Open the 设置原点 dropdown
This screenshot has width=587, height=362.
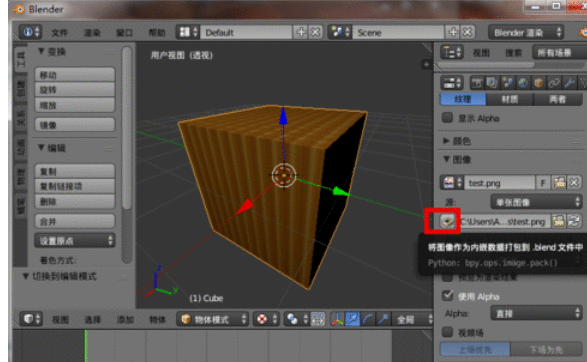tap(74, 241)
